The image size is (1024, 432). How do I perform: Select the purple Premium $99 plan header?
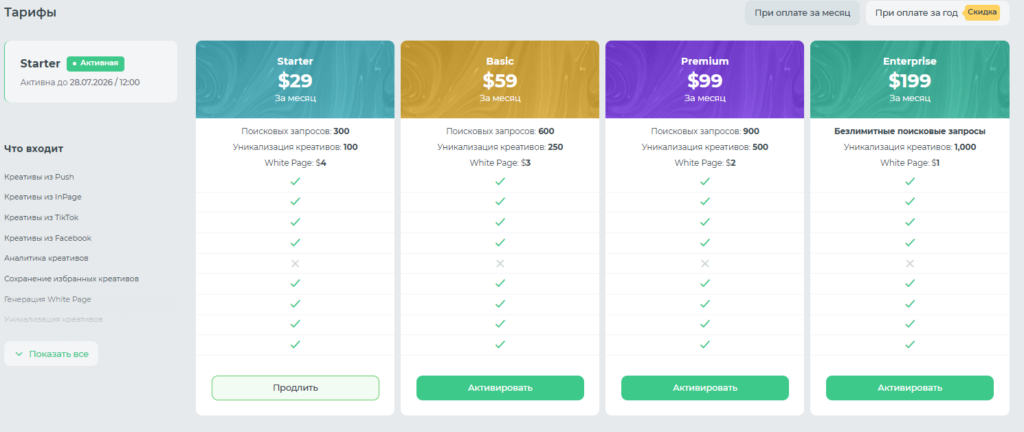[705, 79]
